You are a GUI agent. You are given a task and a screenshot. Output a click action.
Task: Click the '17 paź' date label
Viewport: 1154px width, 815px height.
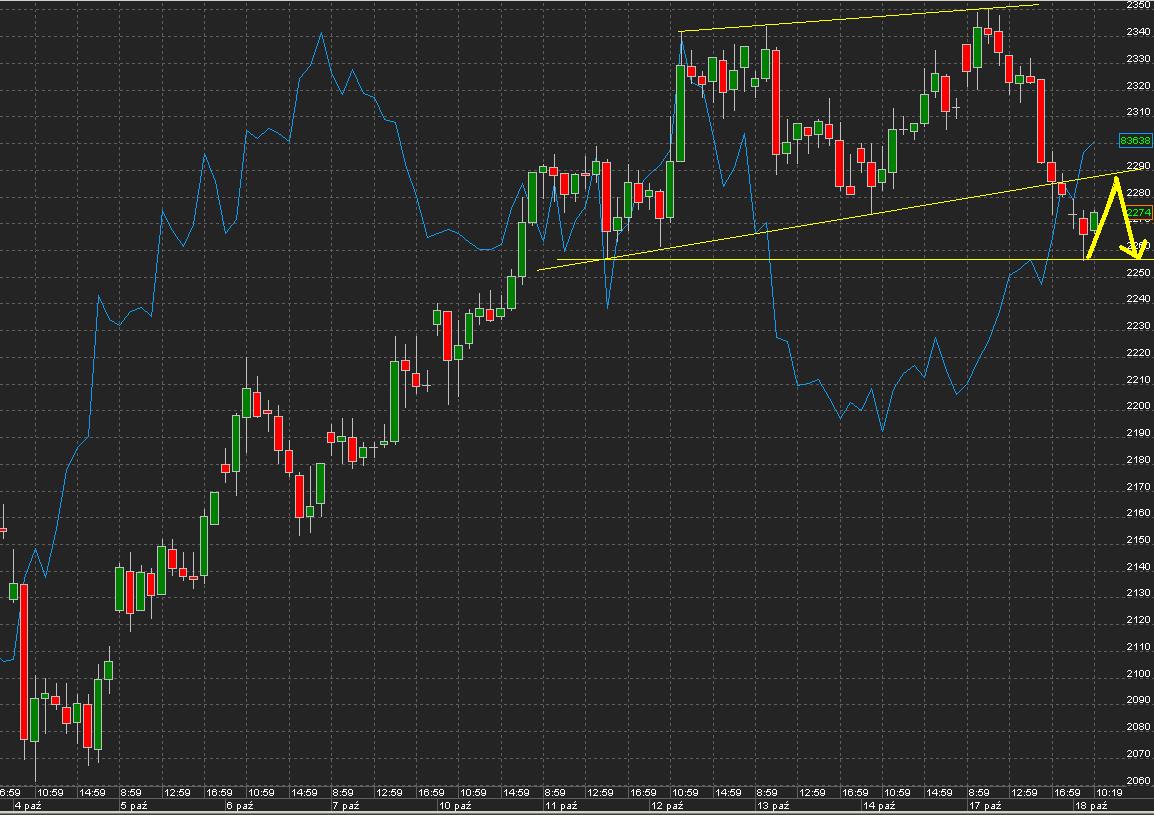(985, 806)
